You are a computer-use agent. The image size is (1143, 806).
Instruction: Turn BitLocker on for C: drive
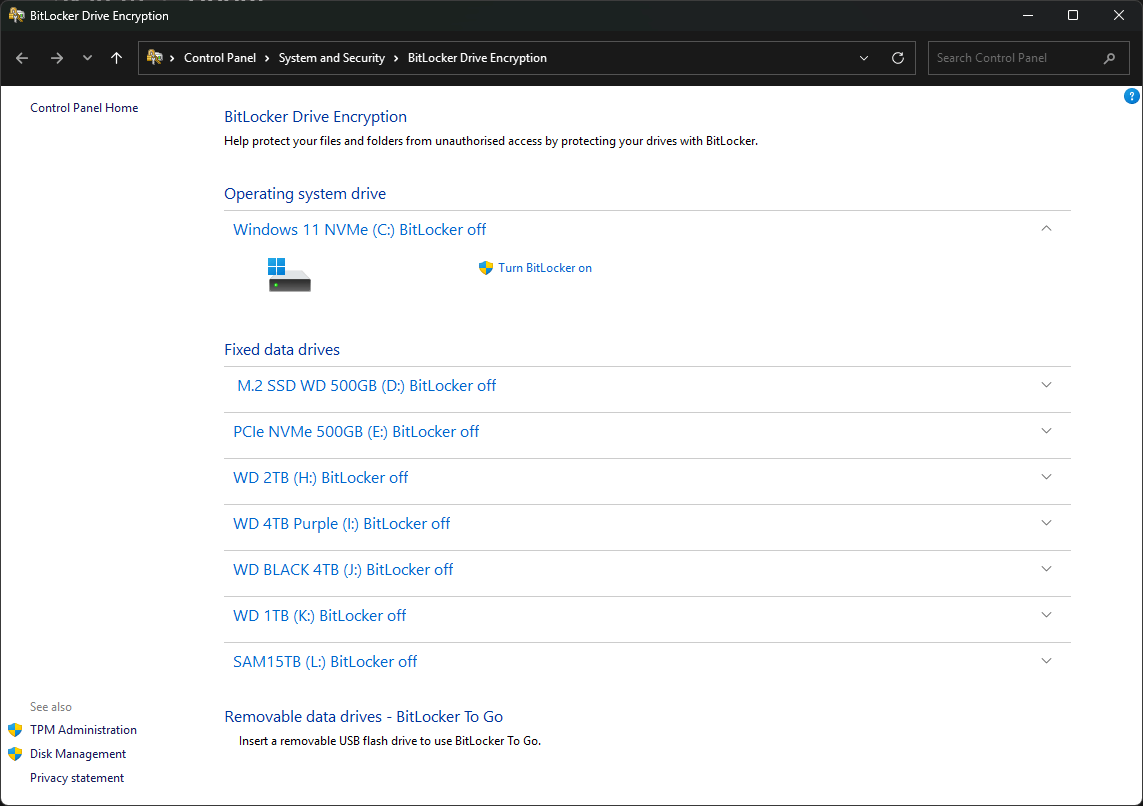[x=544, y=268]
